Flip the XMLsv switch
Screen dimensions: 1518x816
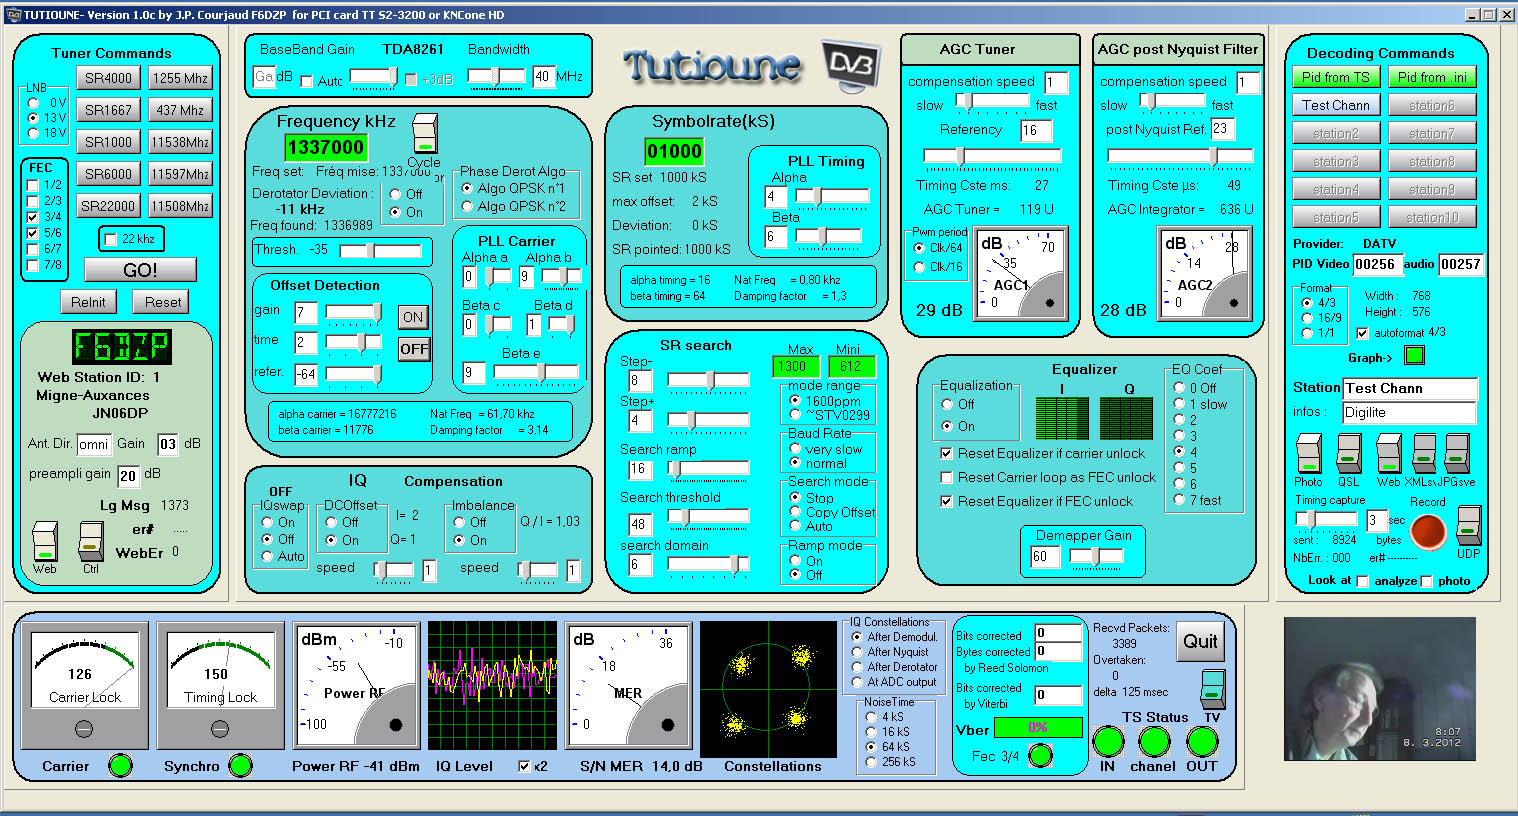[1424, 454]
